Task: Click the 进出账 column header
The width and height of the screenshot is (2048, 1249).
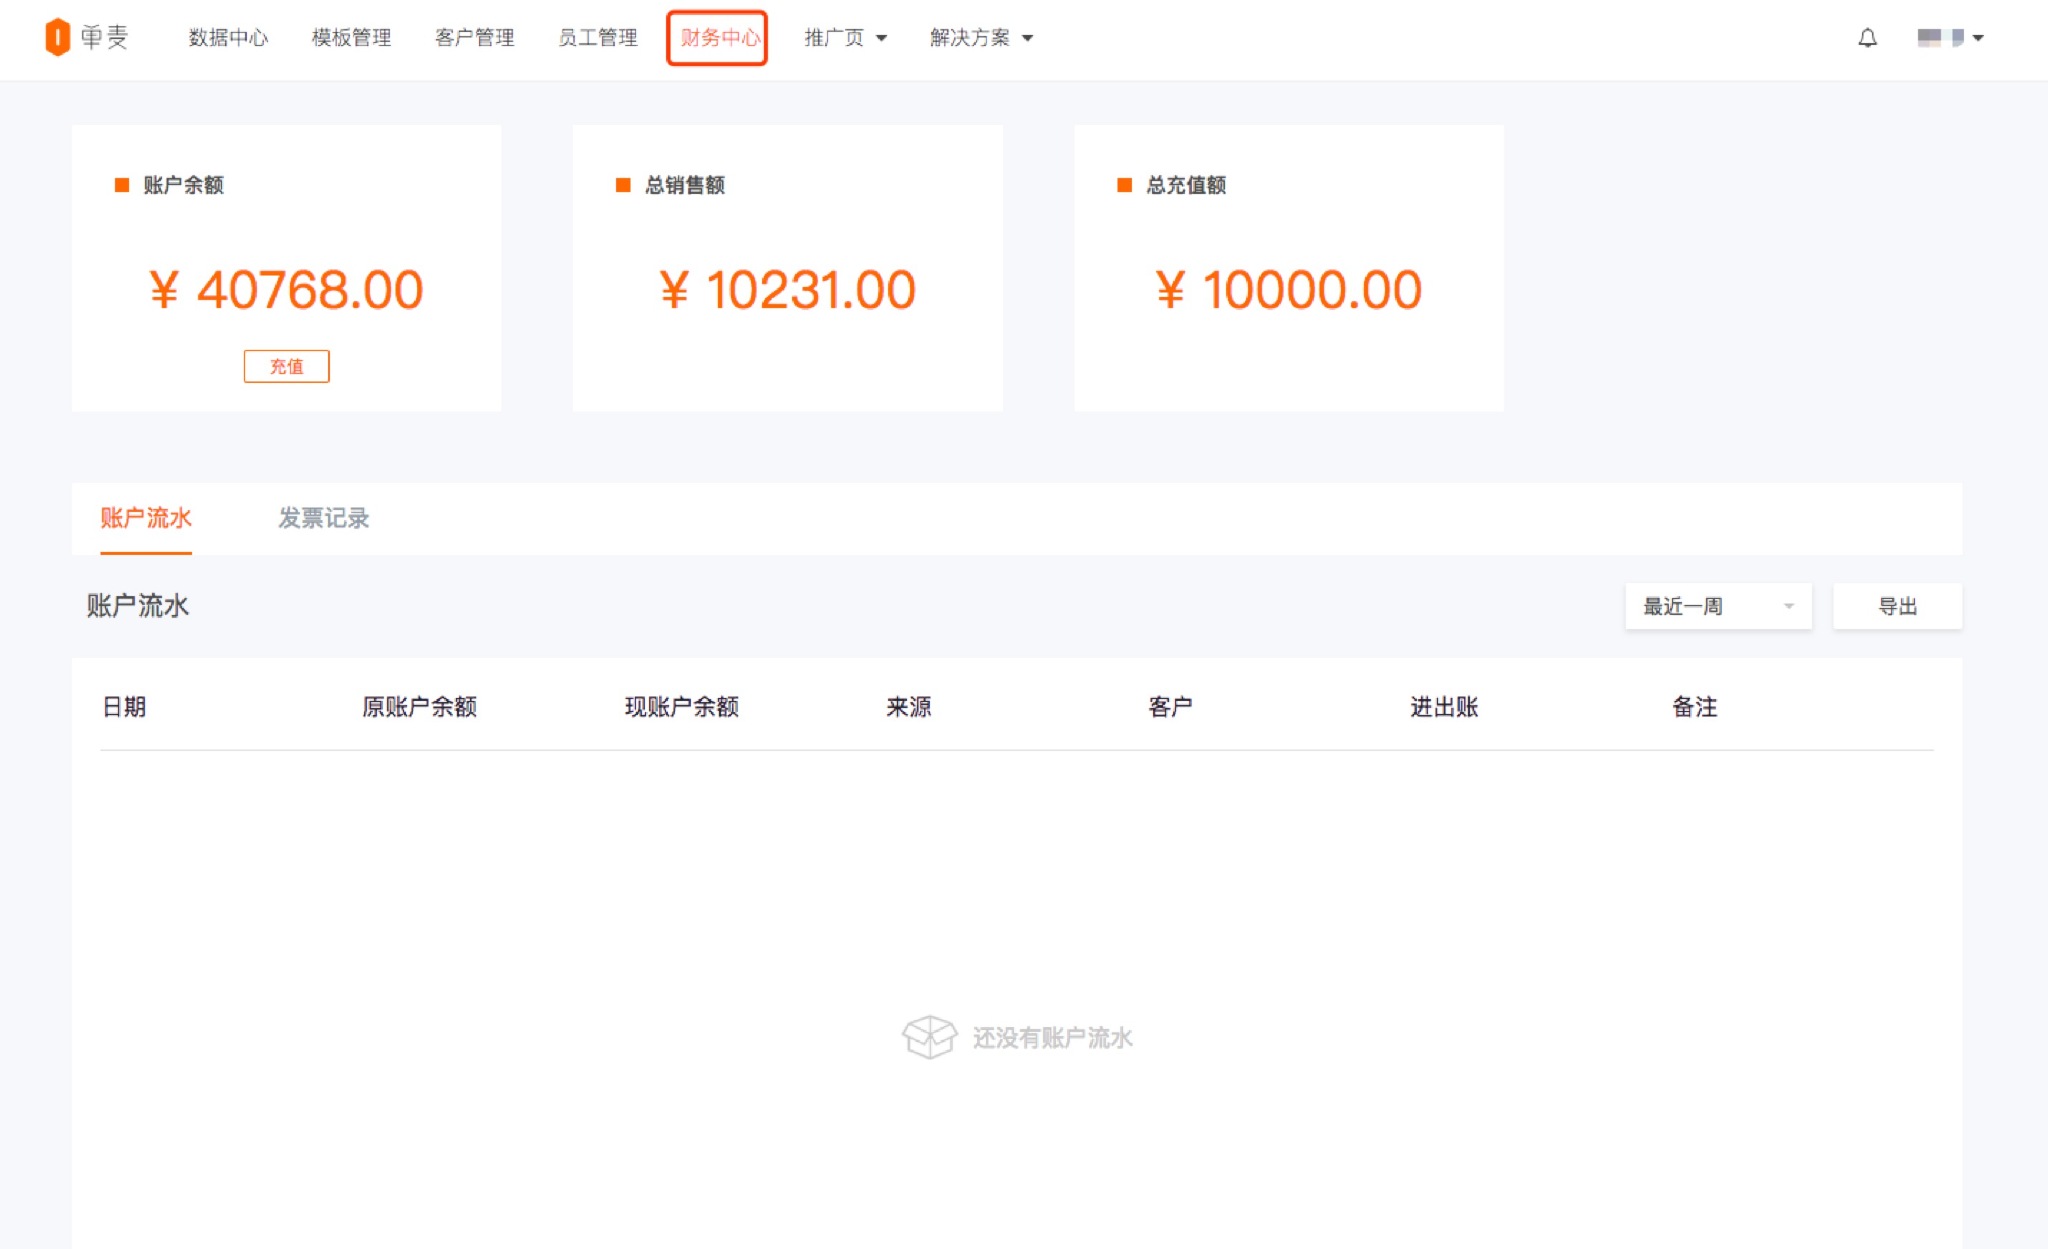Action: click(x=1444, y=707)
